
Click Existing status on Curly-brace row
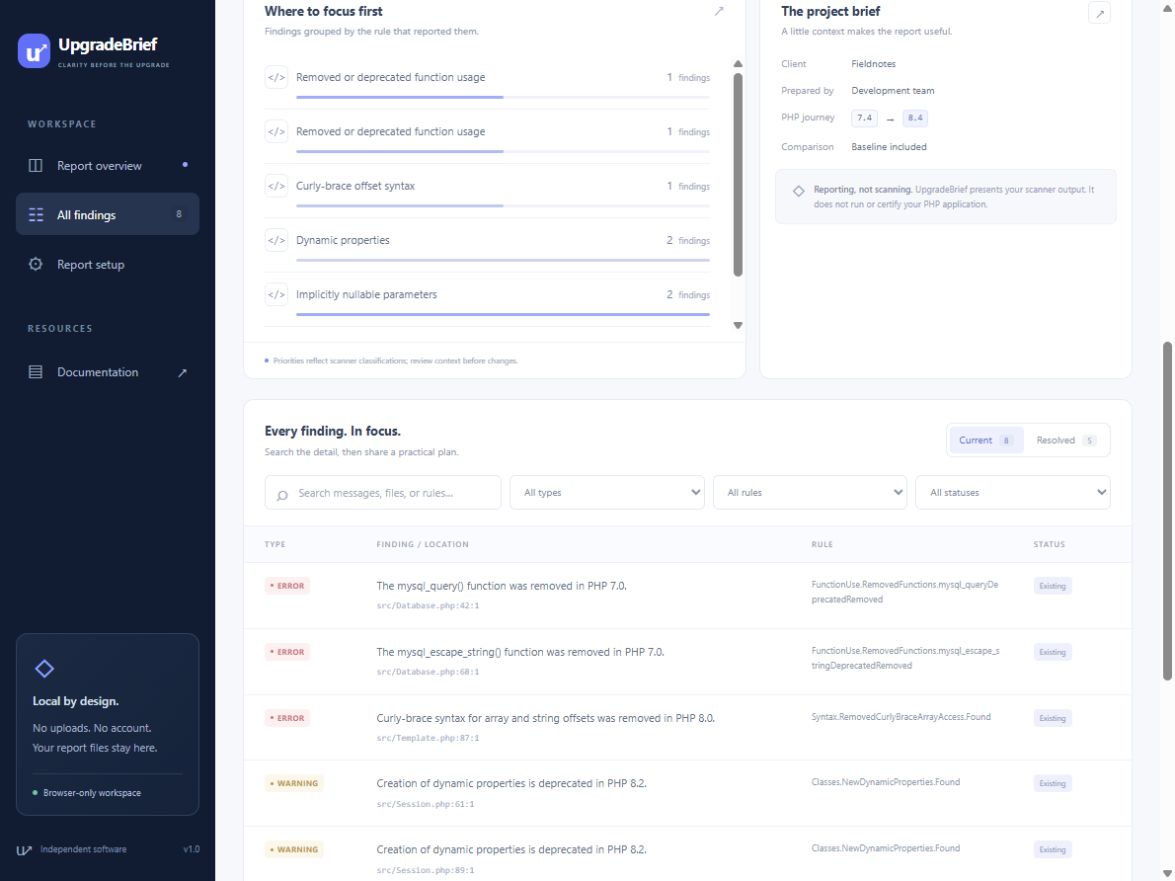pyautogui.click(x=1052, y=718)
